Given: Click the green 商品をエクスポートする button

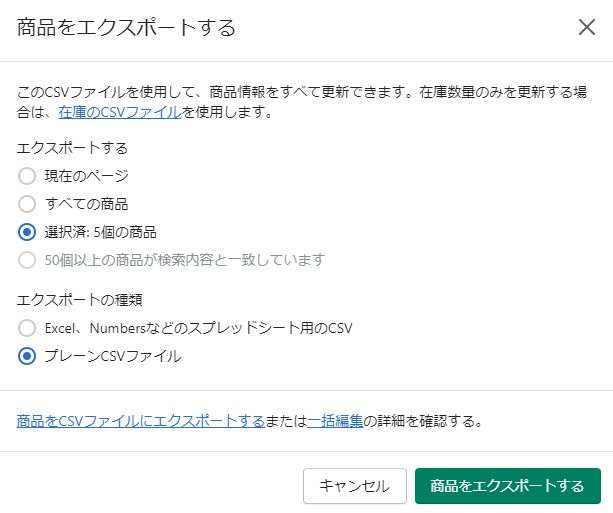Looking at the screenshot, I should (x=508, y=486).
